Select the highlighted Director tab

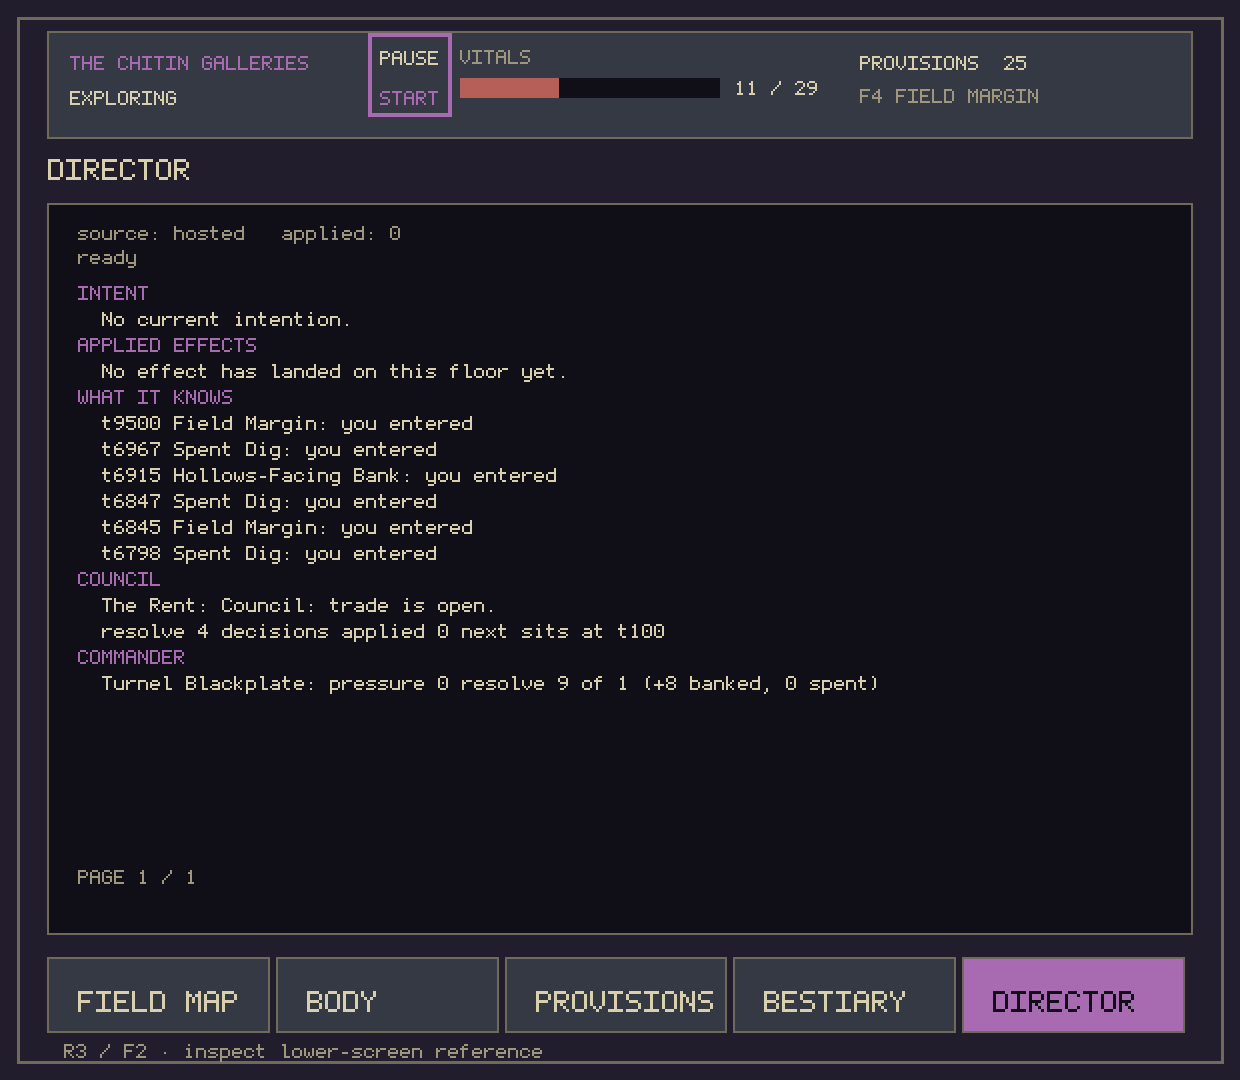[1073, 995]
